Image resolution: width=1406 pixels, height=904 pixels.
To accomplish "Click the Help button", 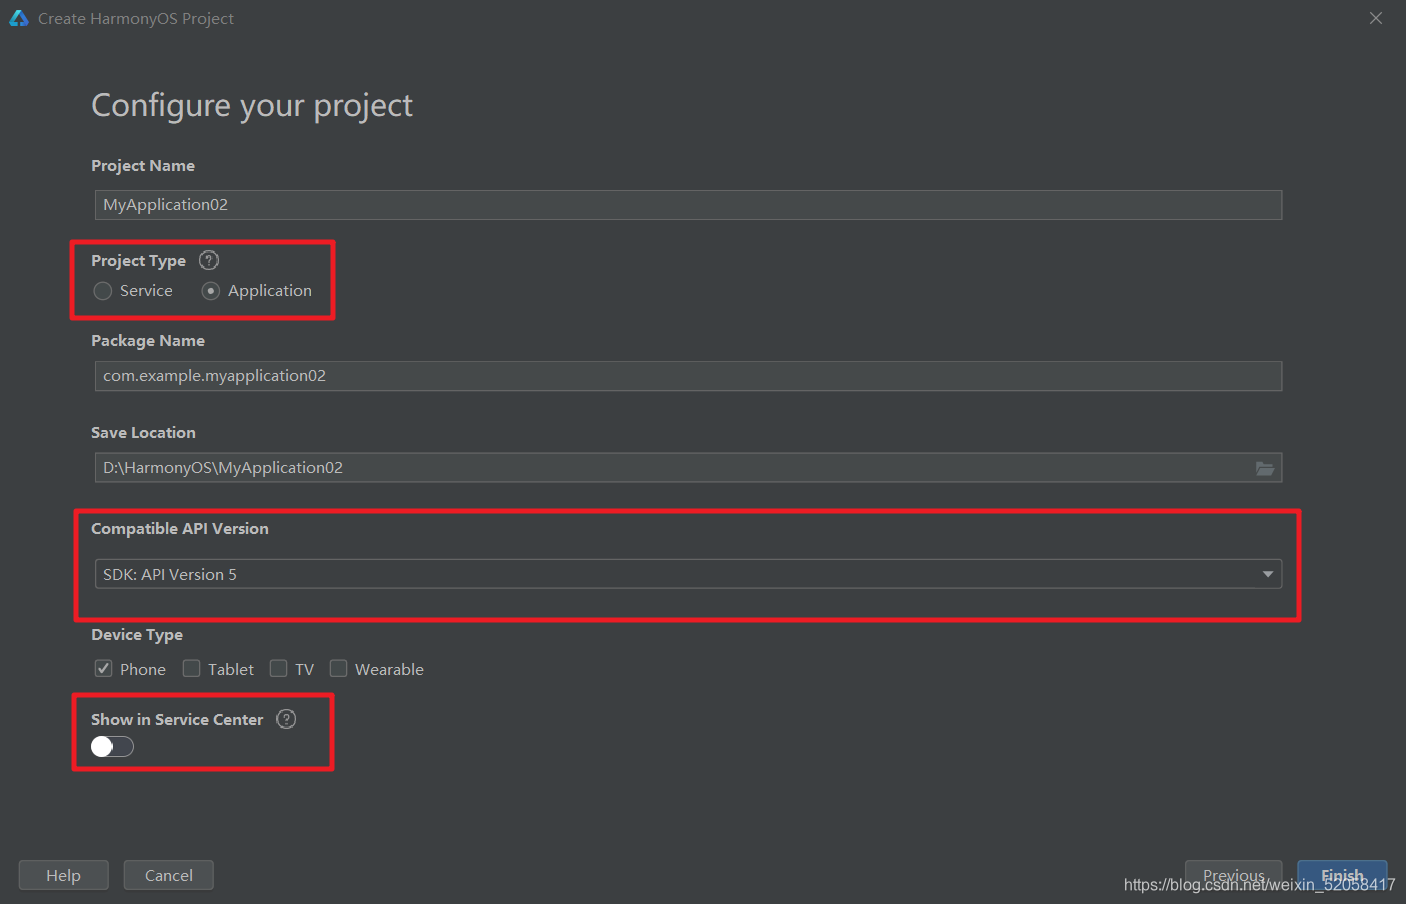I will point(64,875).
